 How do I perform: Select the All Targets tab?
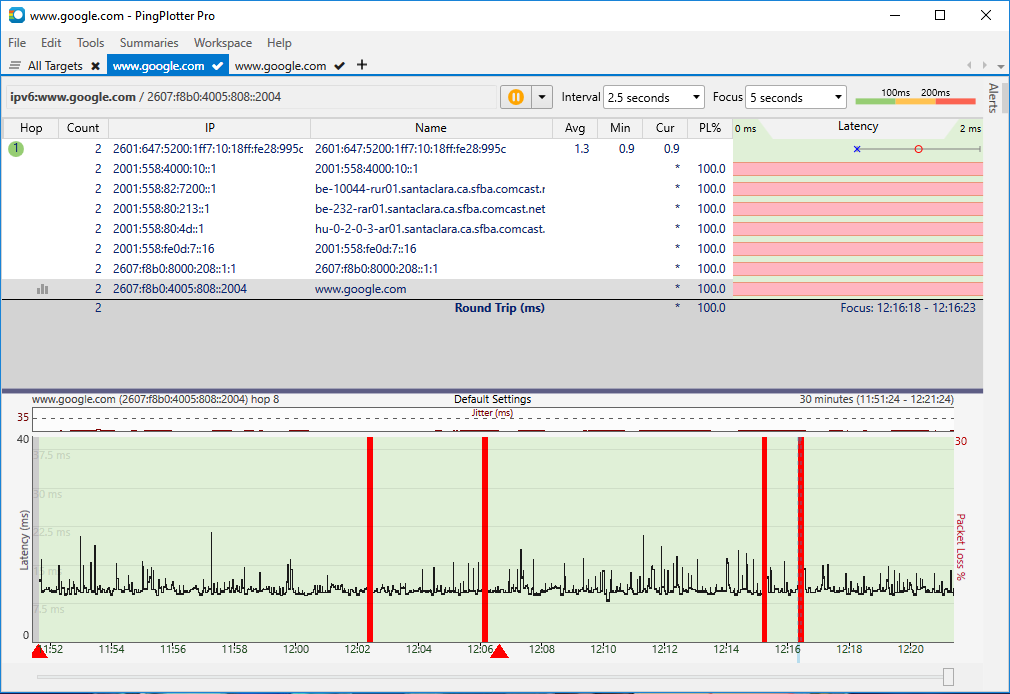click(x=54, y=66)
